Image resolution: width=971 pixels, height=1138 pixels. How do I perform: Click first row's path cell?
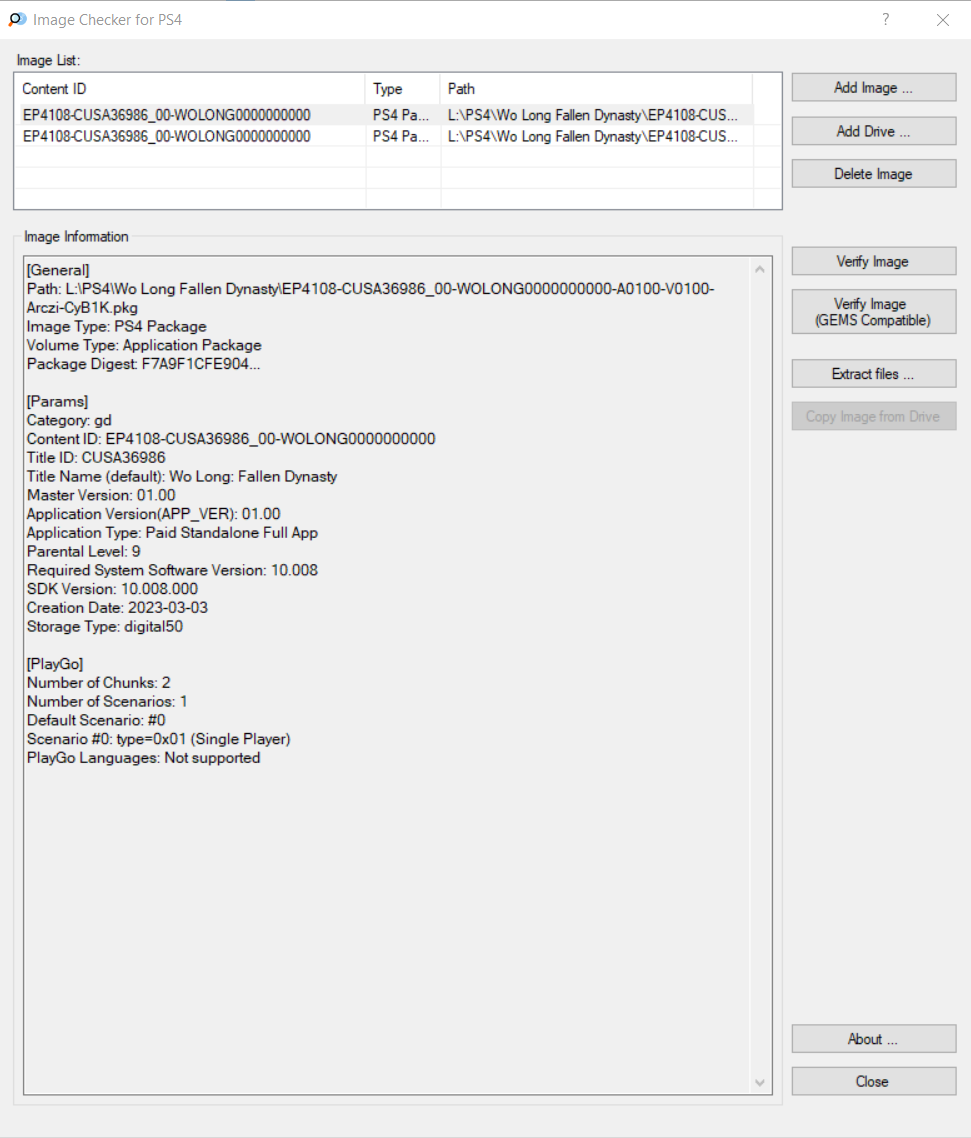(x=593, y=115)
